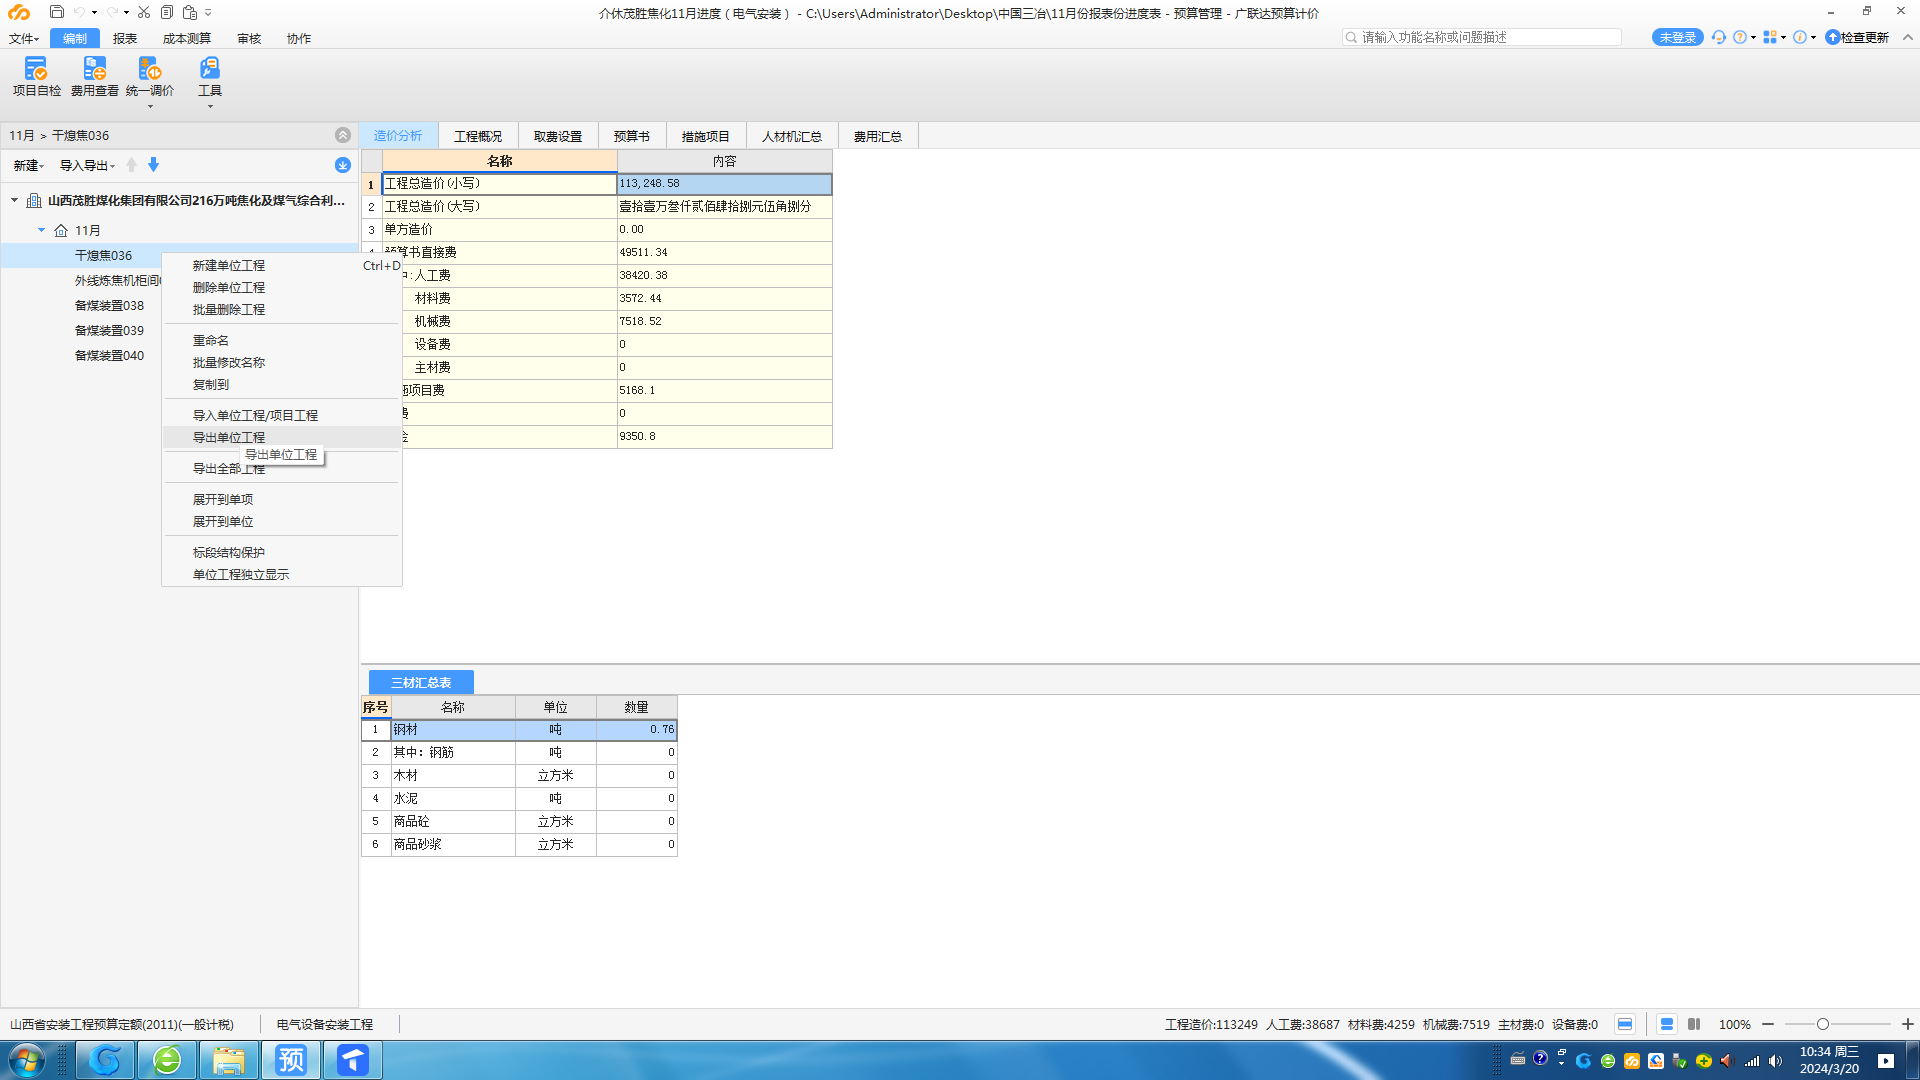Click the blue split-panel layout icon in status bar
The image size is (1920, 1080).
pyautogui.click(x=1625, y=1024)
